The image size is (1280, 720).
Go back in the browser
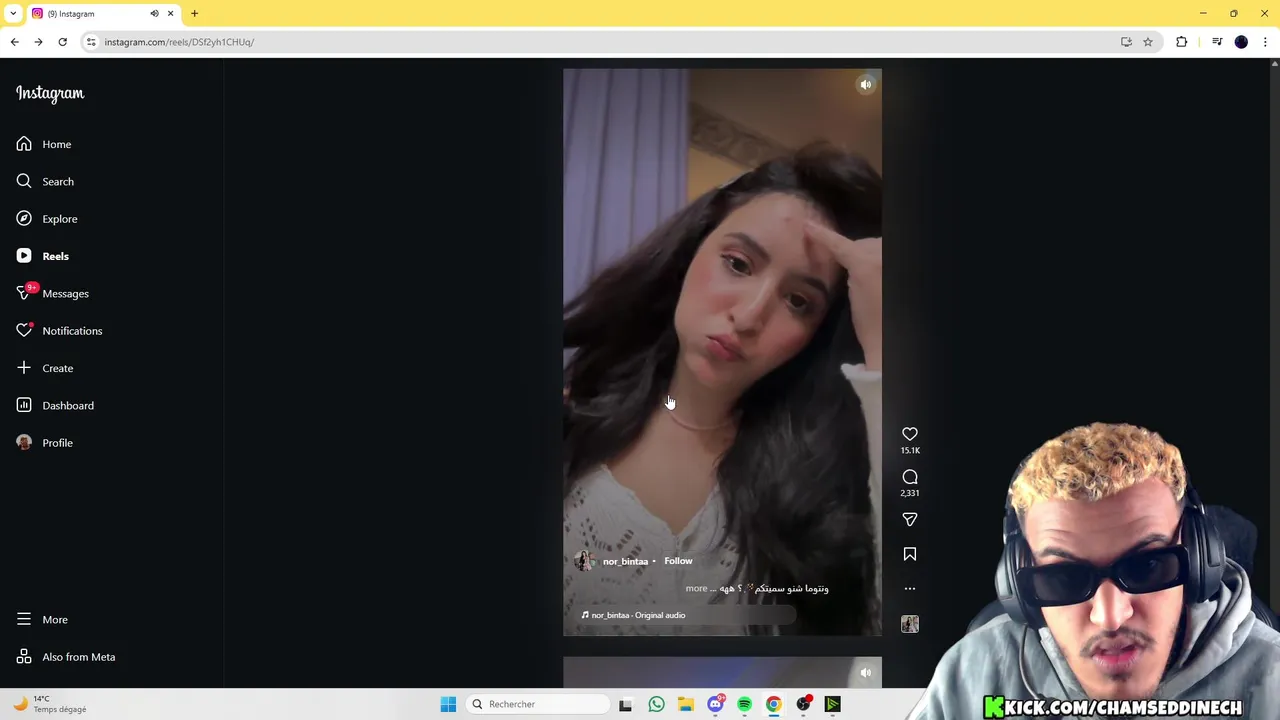(x=15, y=42)
